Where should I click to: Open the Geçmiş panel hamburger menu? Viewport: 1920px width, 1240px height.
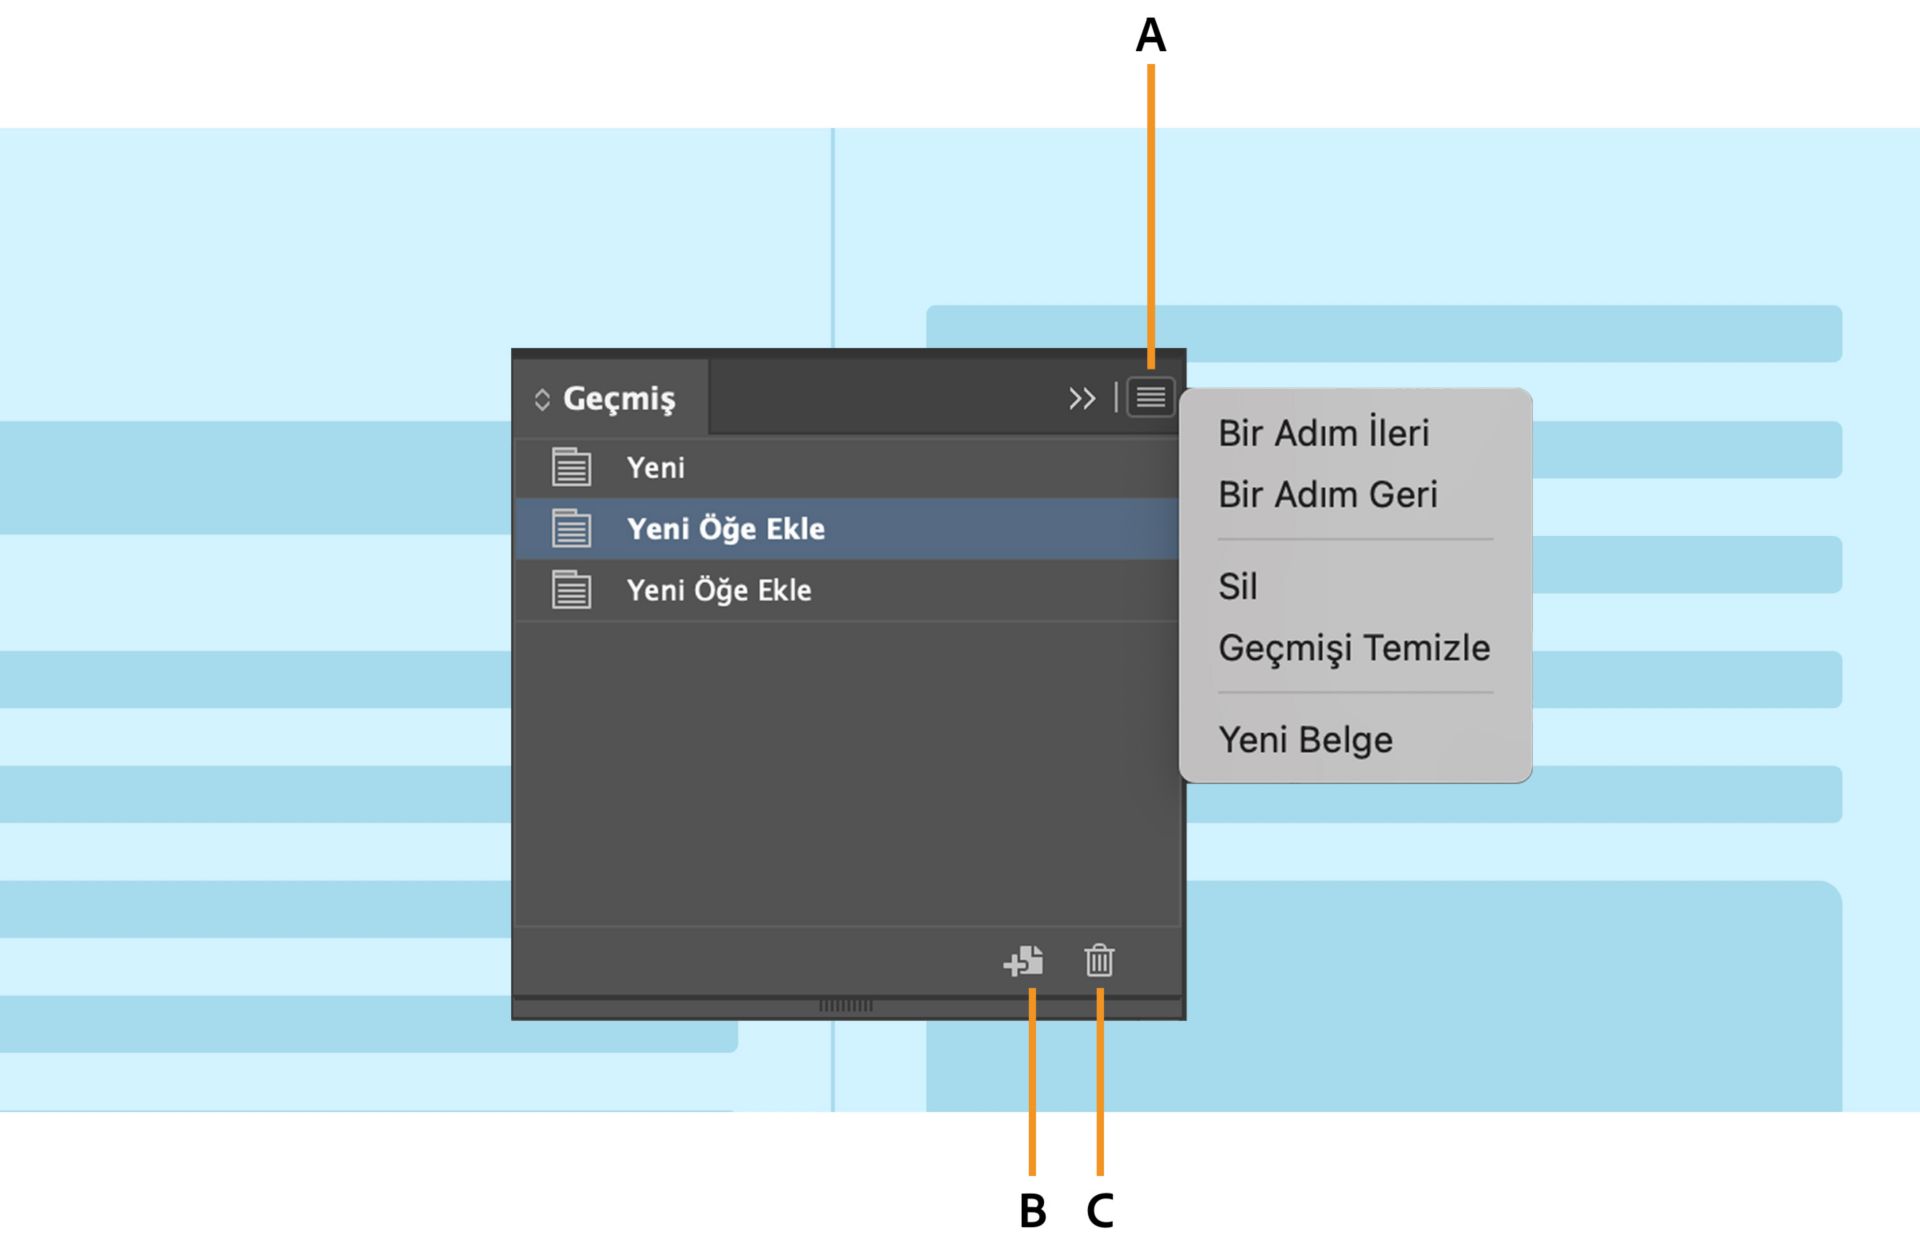click(x=1150, y=398)
